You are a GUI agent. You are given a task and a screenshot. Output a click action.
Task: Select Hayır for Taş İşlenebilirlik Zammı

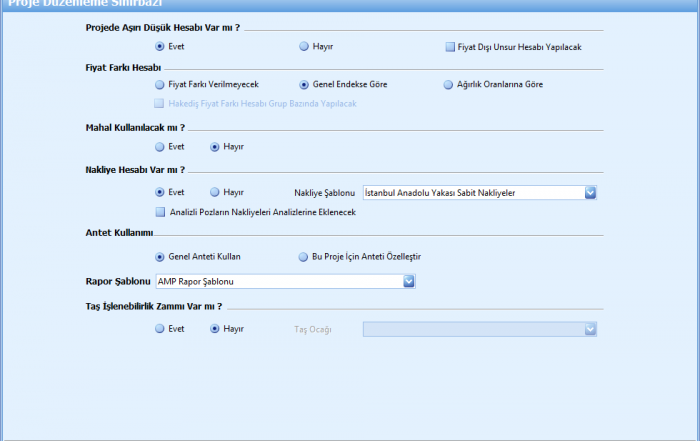(x=215, y=328)
